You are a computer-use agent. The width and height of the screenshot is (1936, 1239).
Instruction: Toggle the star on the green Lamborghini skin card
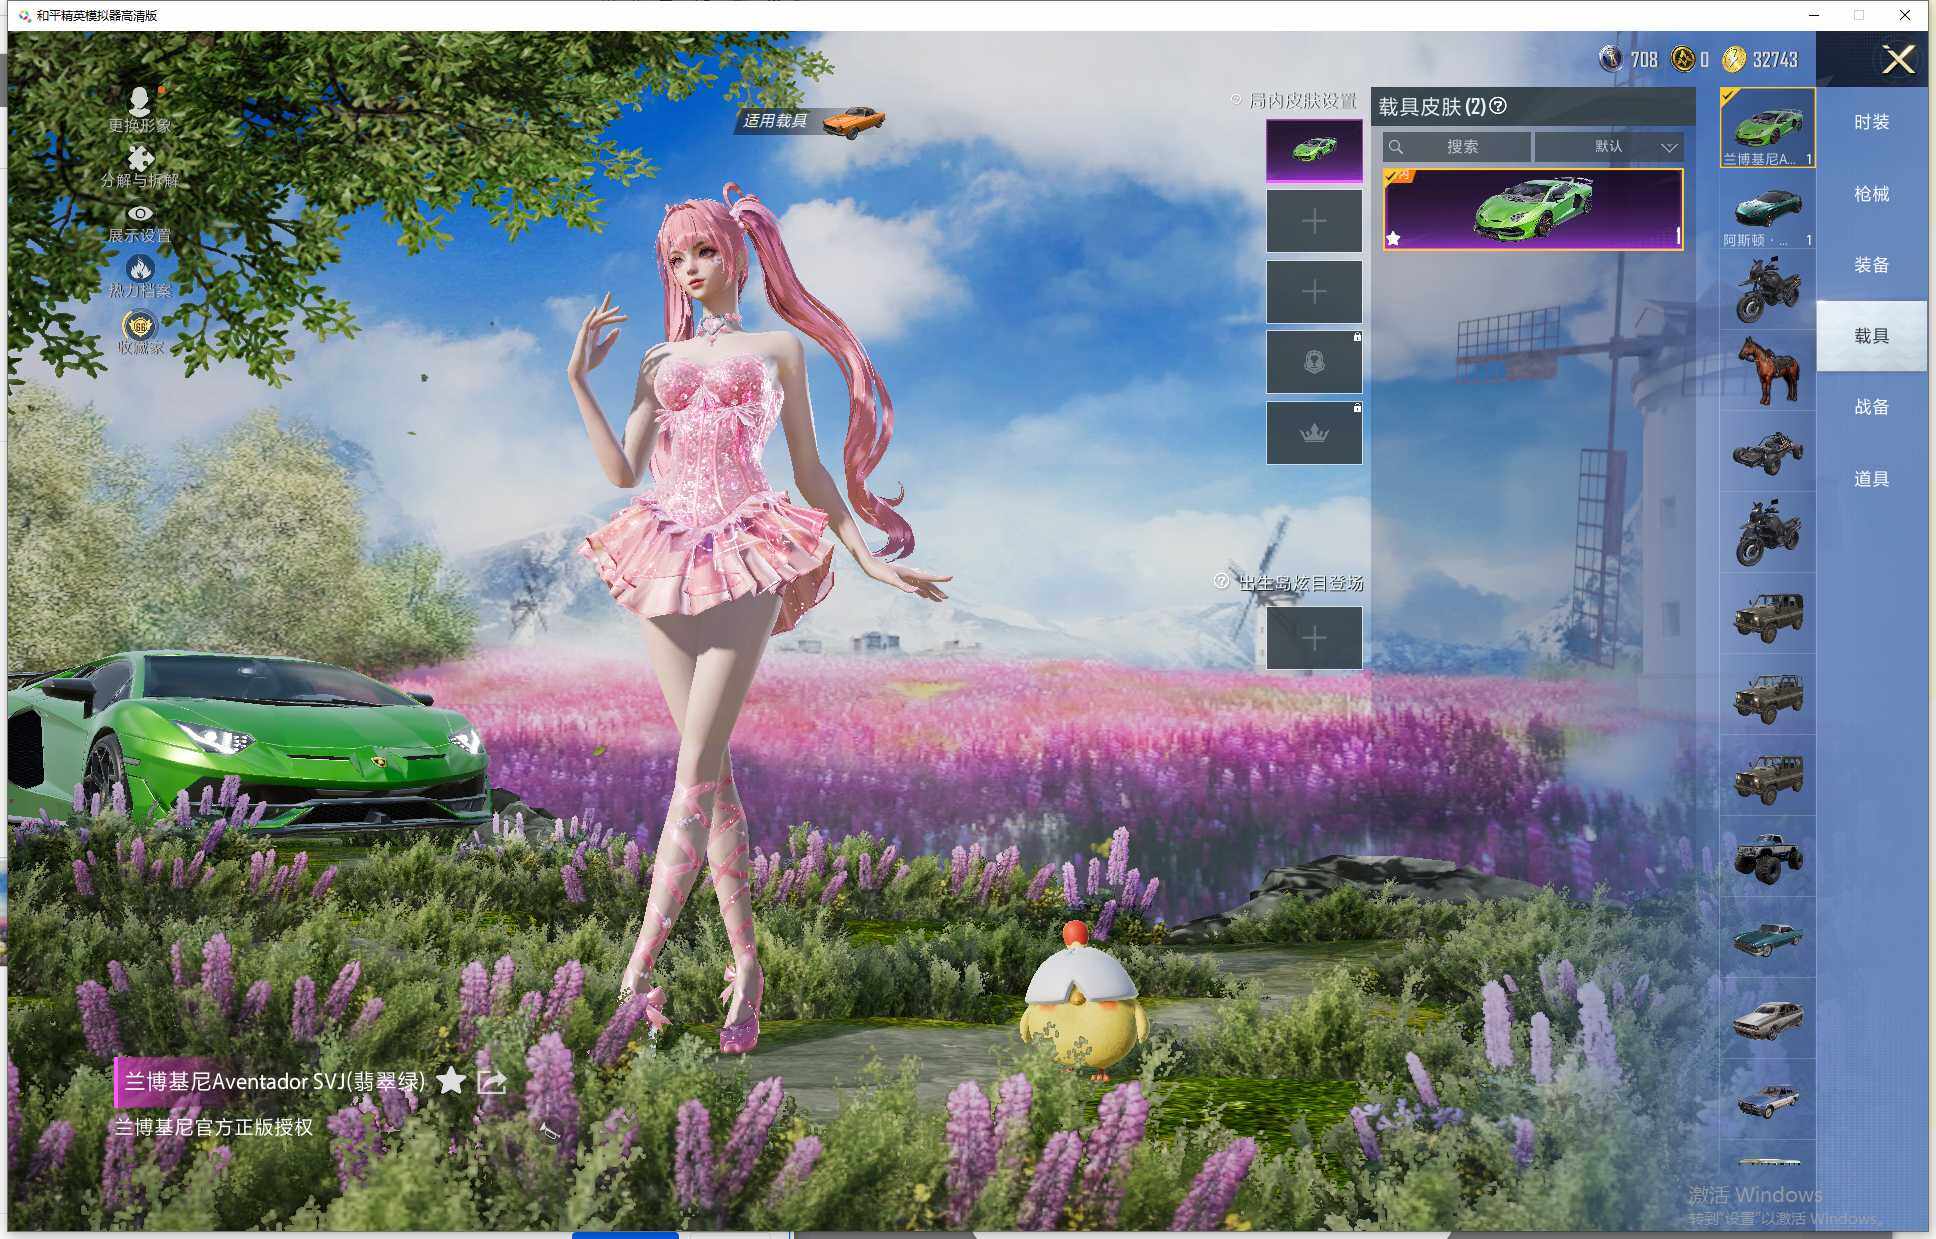tap(1393, 239)
